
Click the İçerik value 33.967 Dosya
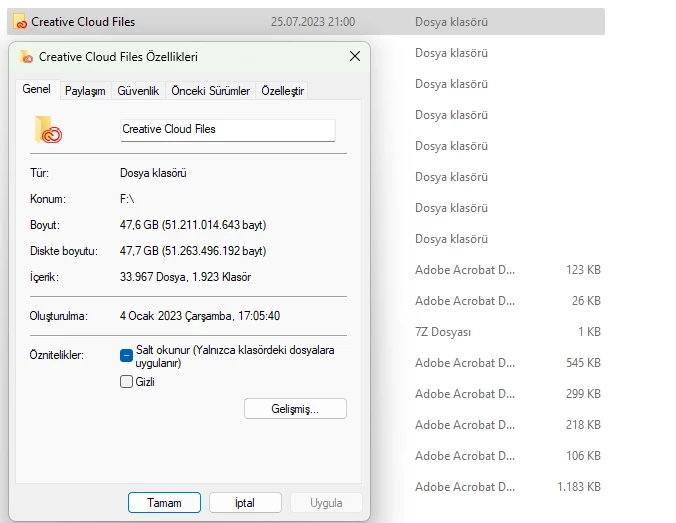pyautogui.click(x=185, y=277)
